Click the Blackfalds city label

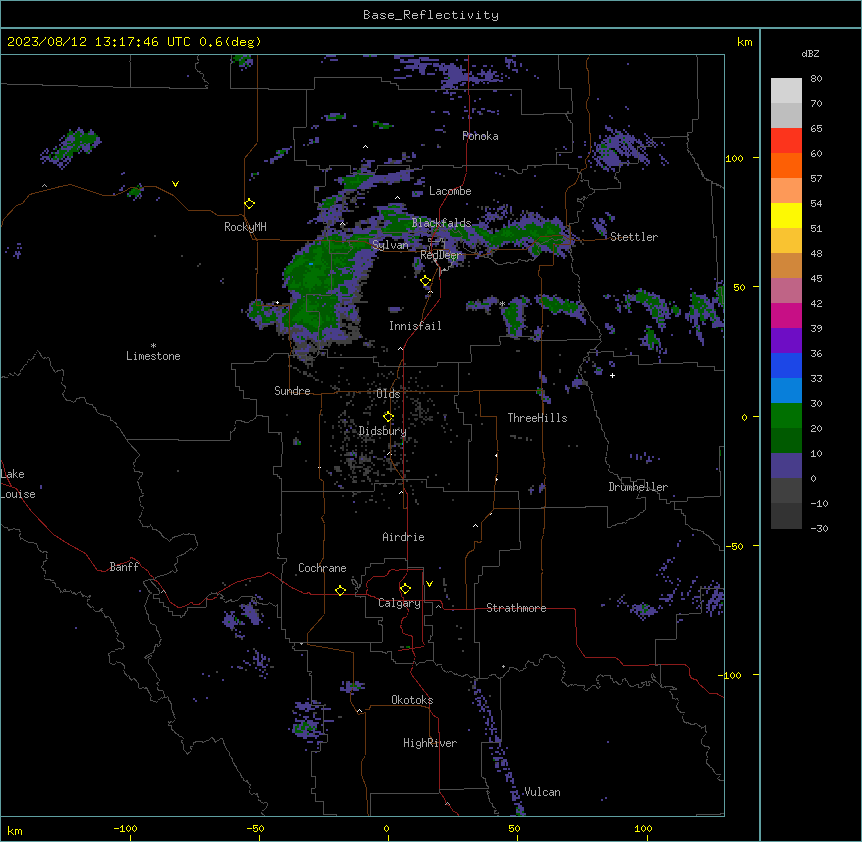[x=441, y=223]
